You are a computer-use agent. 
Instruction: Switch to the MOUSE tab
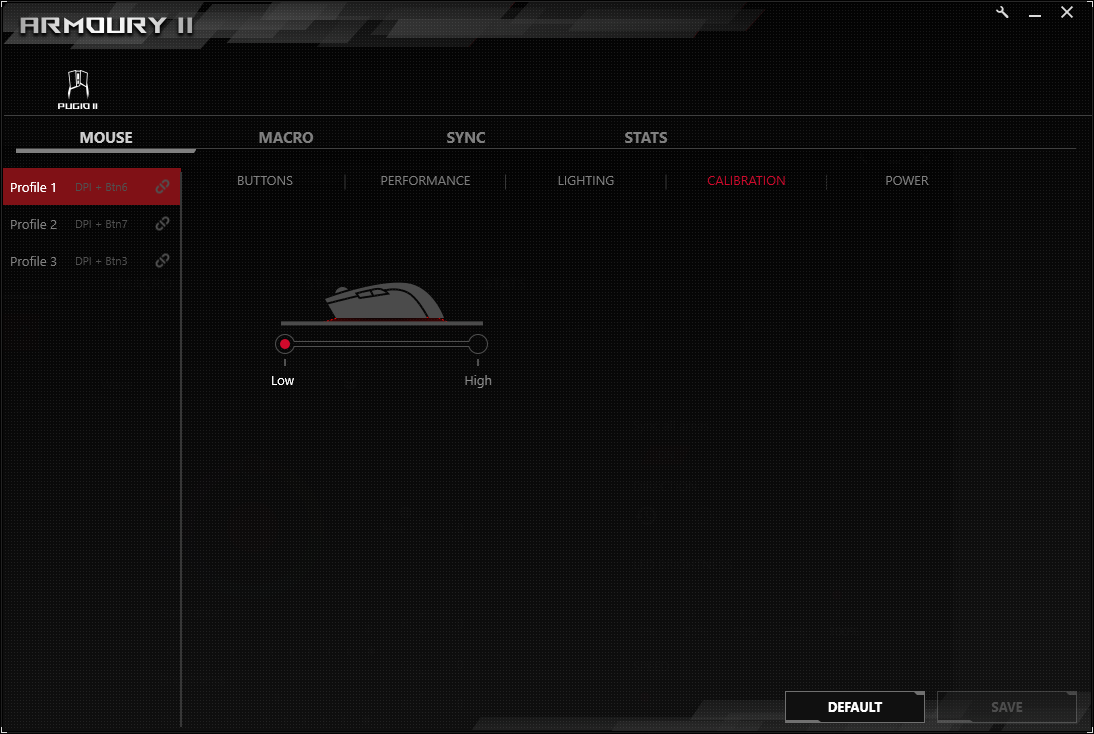pos(106,137)
